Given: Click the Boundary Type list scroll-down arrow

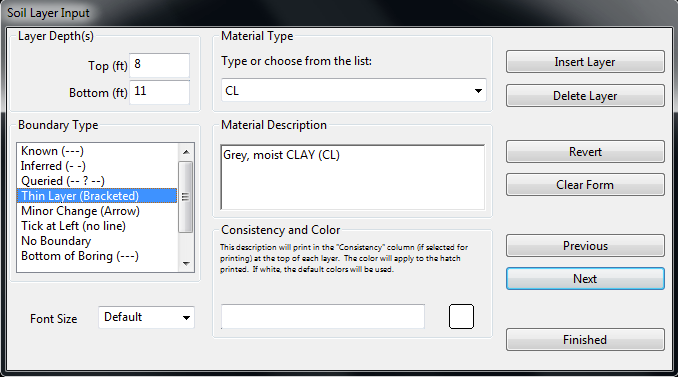Looking at the screenshot, I should (x=186, y=263).
